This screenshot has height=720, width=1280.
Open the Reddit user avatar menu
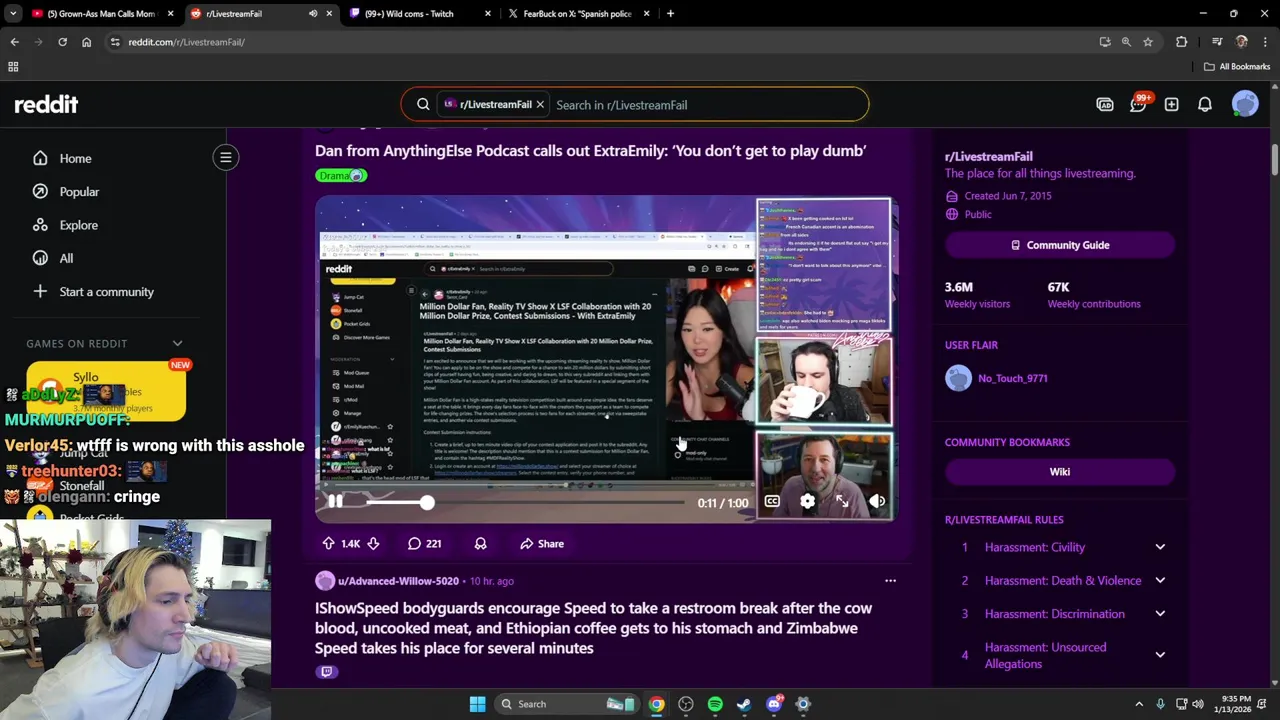point(1245,104)
